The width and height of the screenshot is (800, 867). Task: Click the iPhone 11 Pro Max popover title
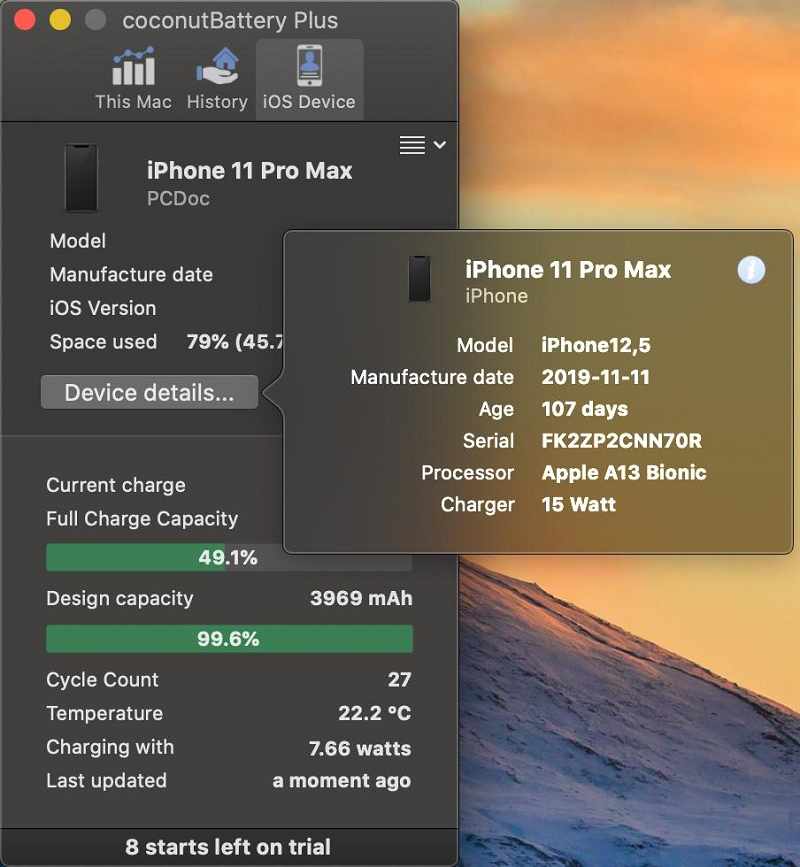point(568,269)
